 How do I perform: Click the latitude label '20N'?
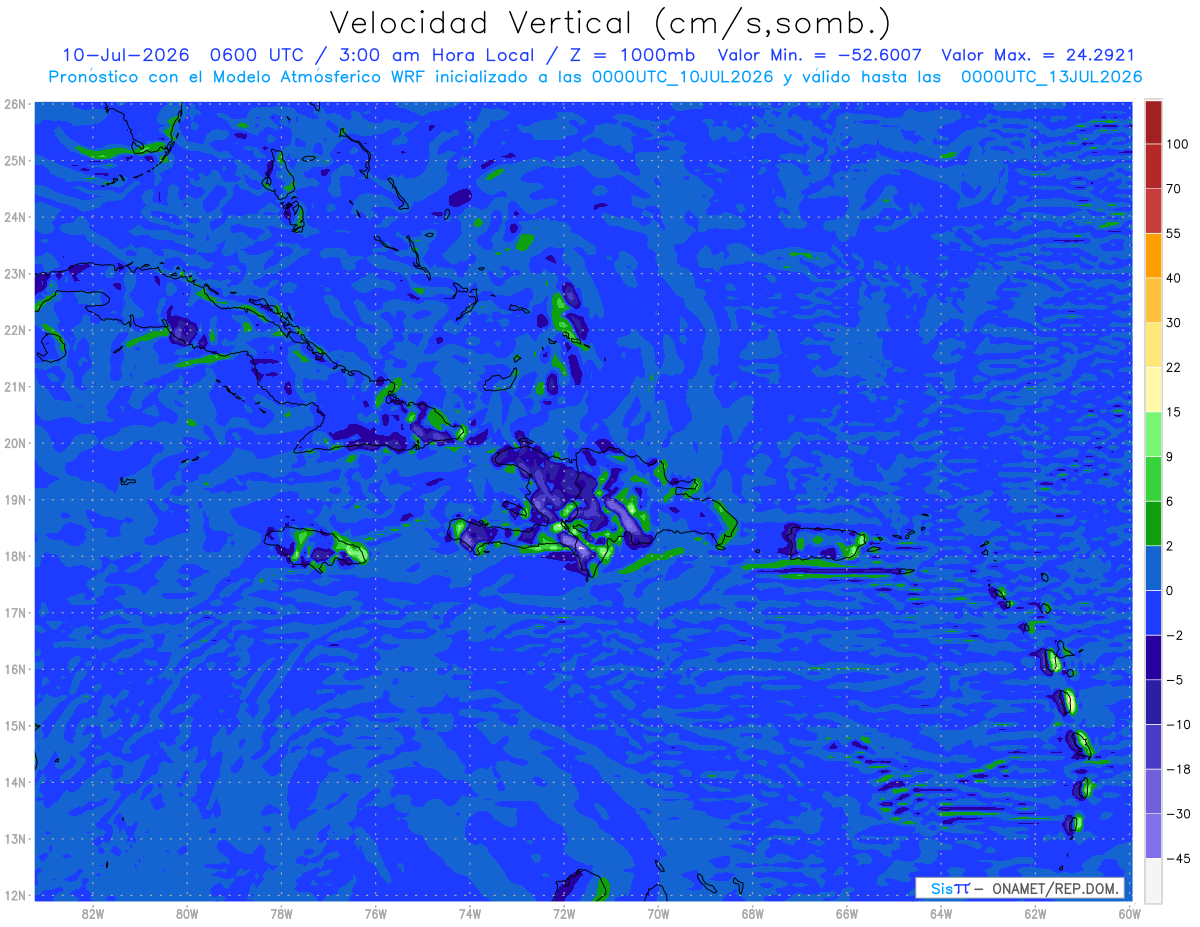click(x=15, y=443)
